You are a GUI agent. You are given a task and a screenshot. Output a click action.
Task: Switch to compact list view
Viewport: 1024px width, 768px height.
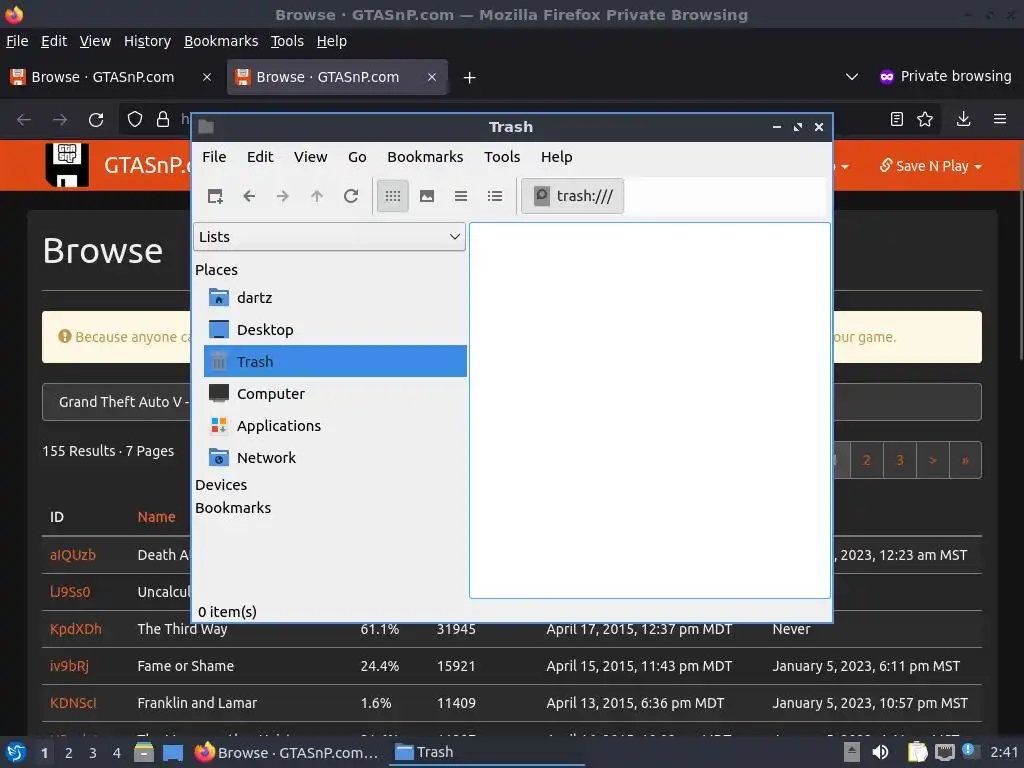[x=460, y=196]
